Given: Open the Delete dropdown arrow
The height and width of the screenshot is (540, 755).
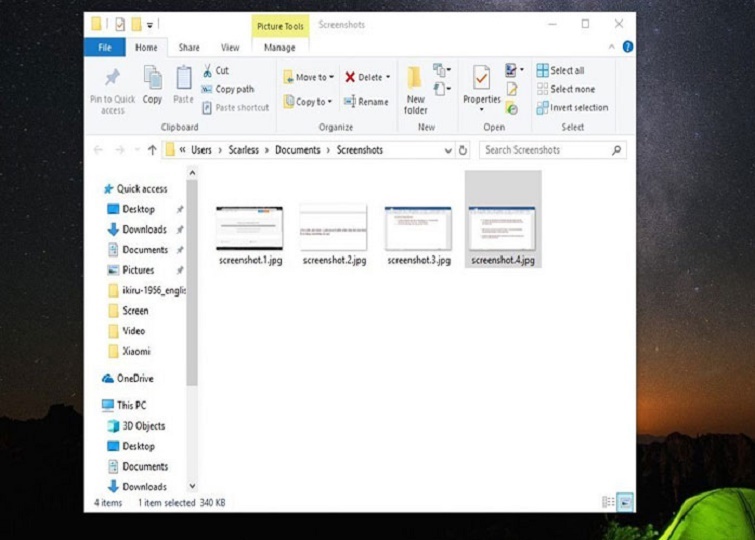Looking at the screenshot, I should coord(388,77).
